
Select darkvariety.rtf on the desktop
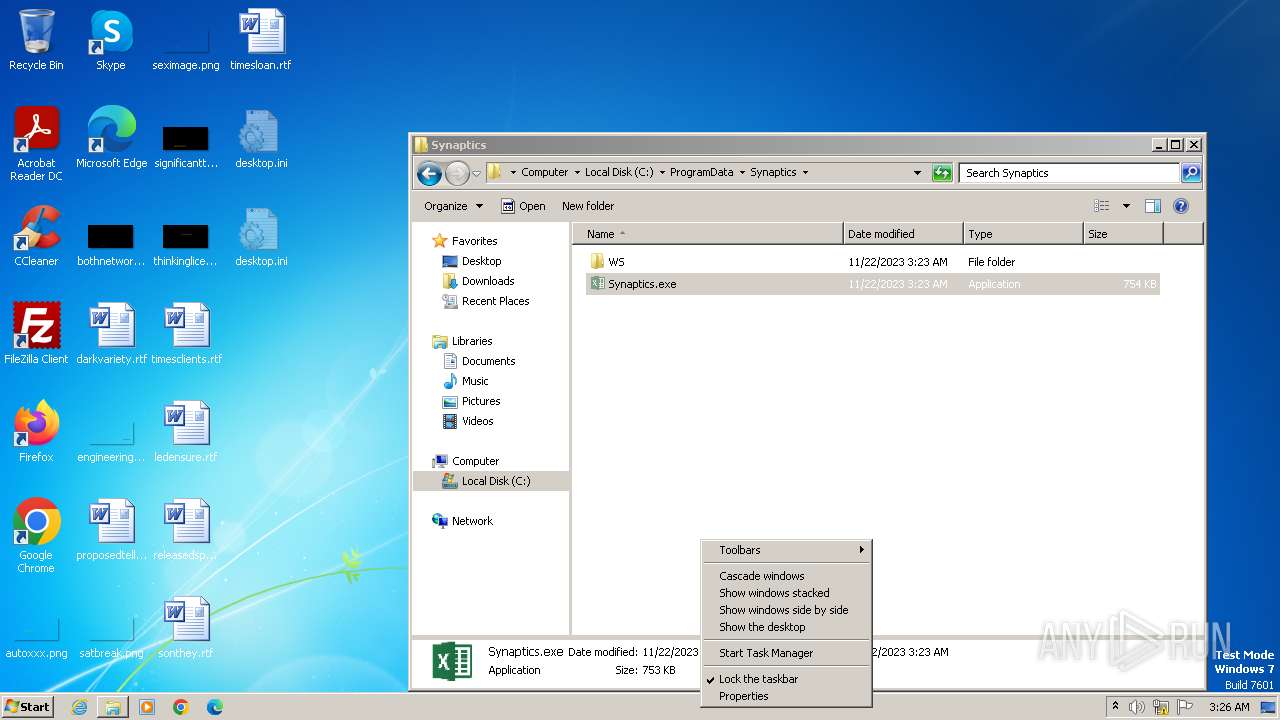coord(111,334)
